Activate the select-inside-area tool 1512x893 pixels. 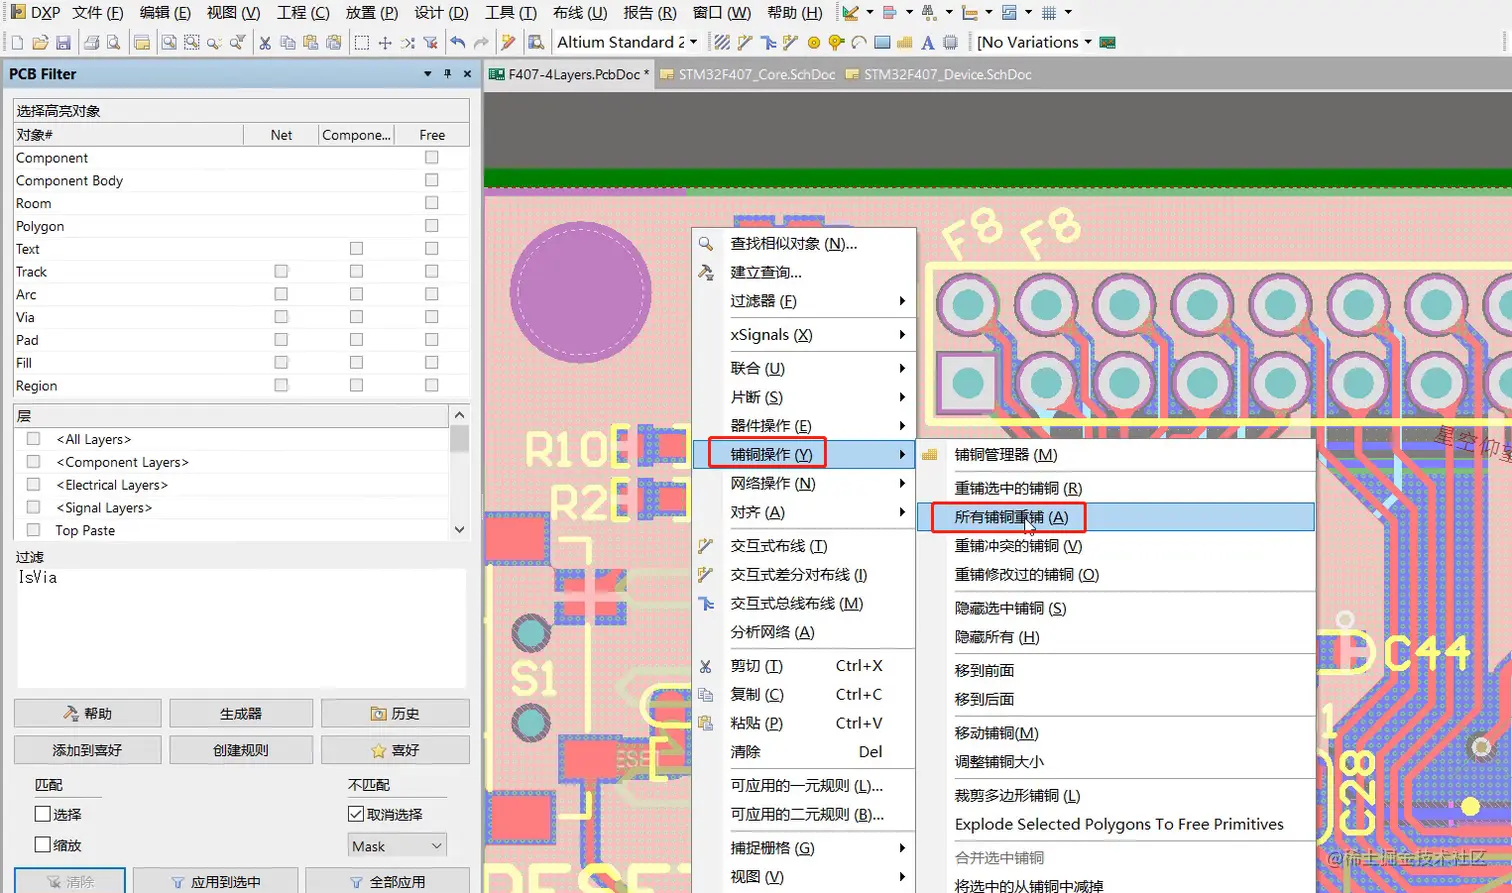362,42
